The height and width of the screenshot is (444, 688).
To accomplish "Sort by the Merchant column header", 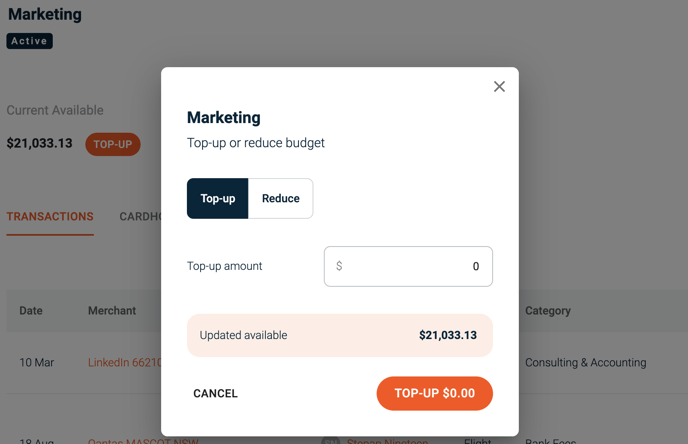I will pyautogui.click(x=112, y=311).
